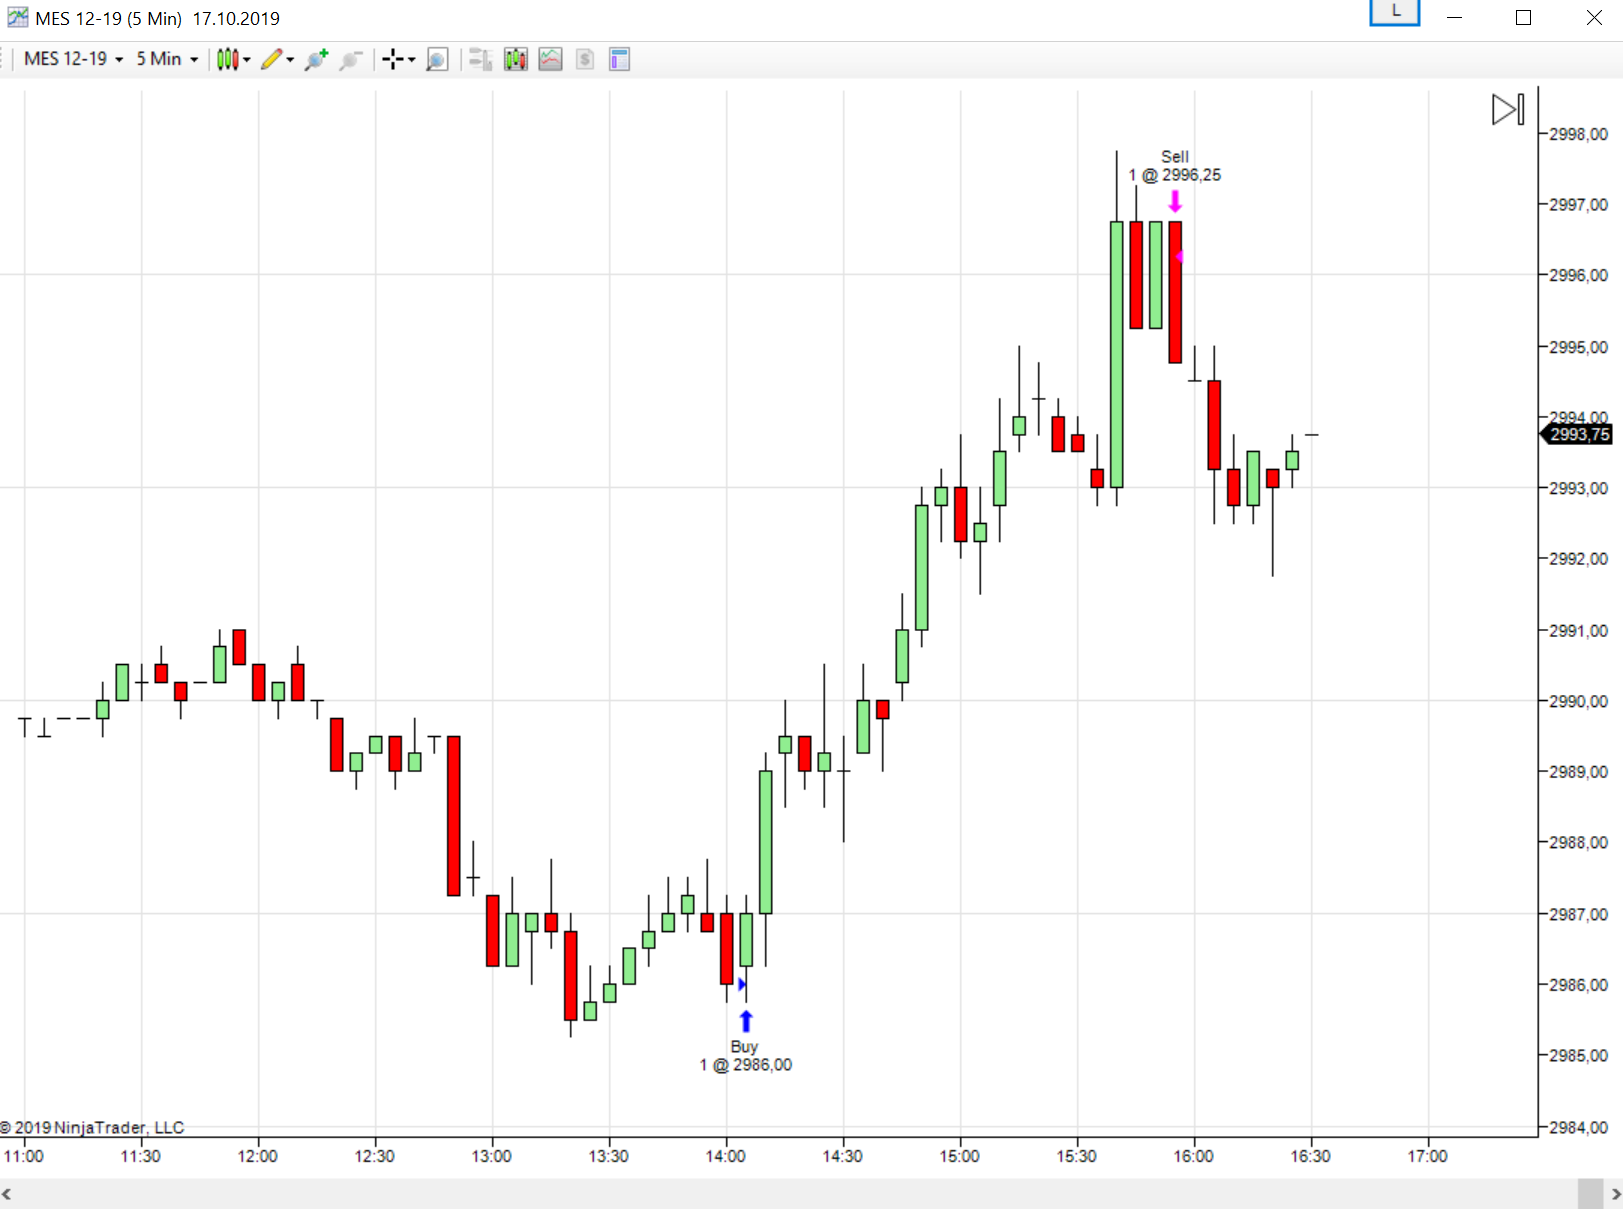The width and height of the screenshot is (1623, 1209).
Task: Open the Data Series candlestick icon
Action: coord(515,59)
